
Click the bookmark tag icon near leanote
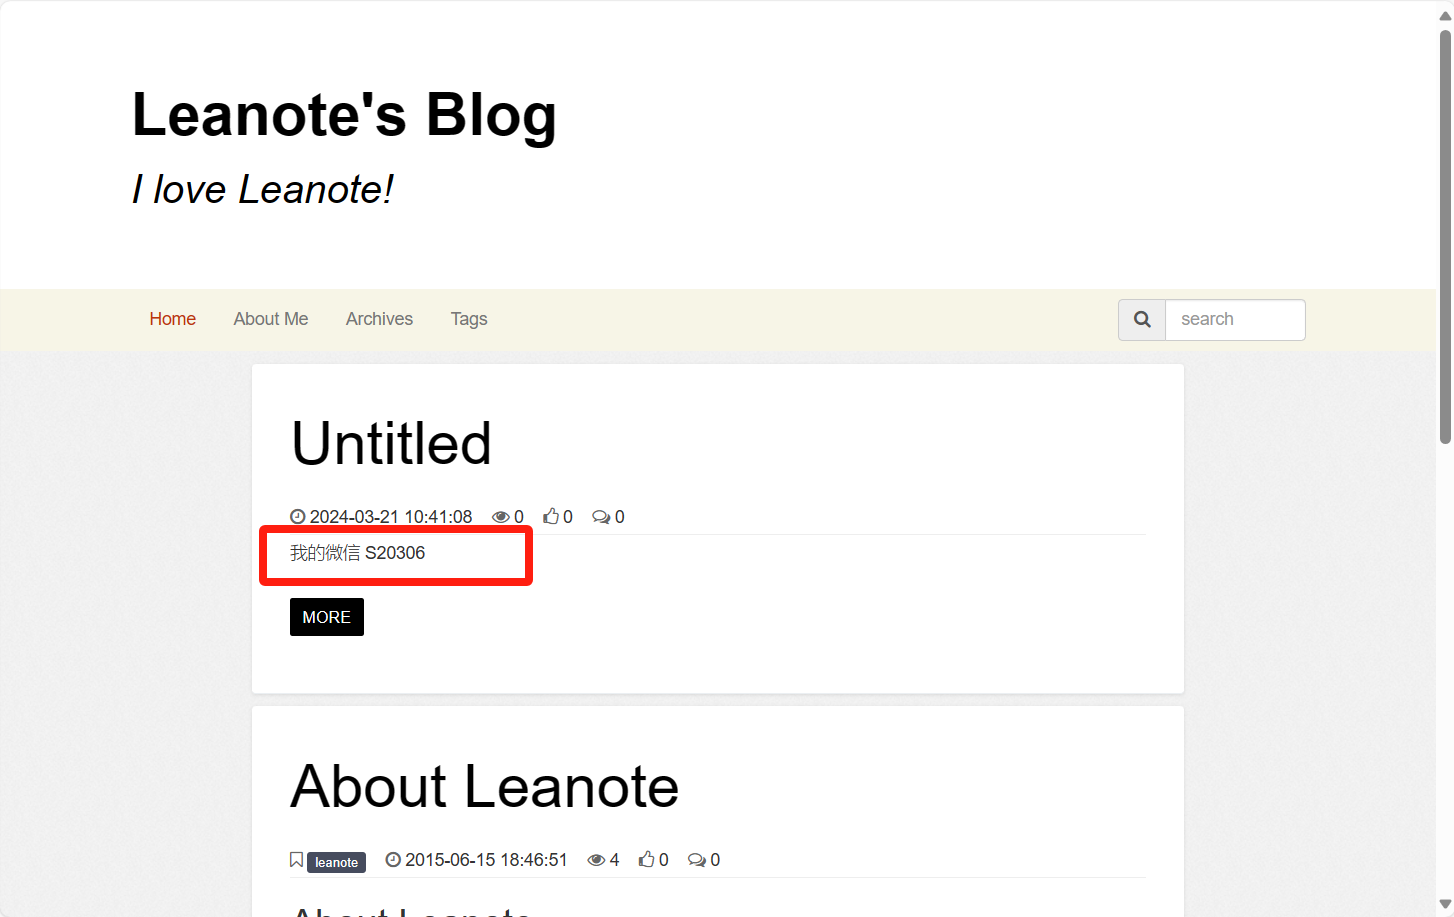[x=297, y=860]
